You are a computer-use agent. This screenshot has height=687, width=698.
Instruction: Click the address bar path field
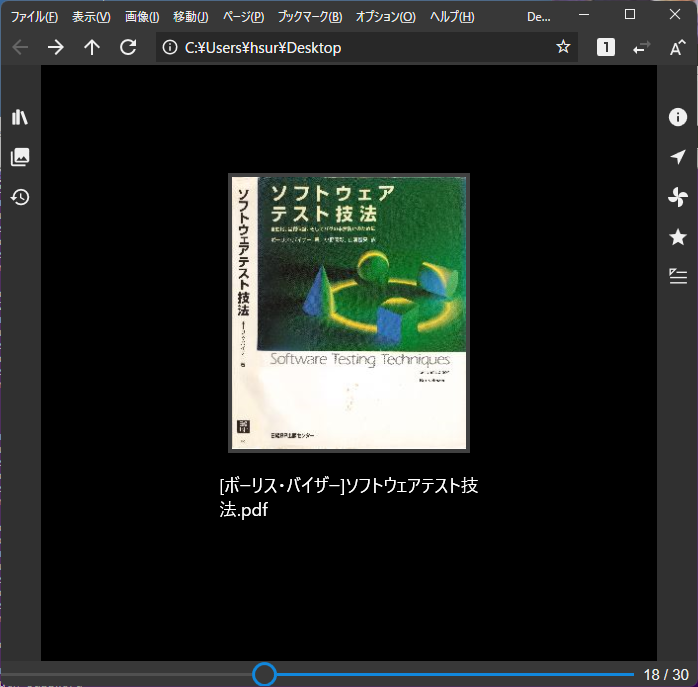(x=360, y=47)
